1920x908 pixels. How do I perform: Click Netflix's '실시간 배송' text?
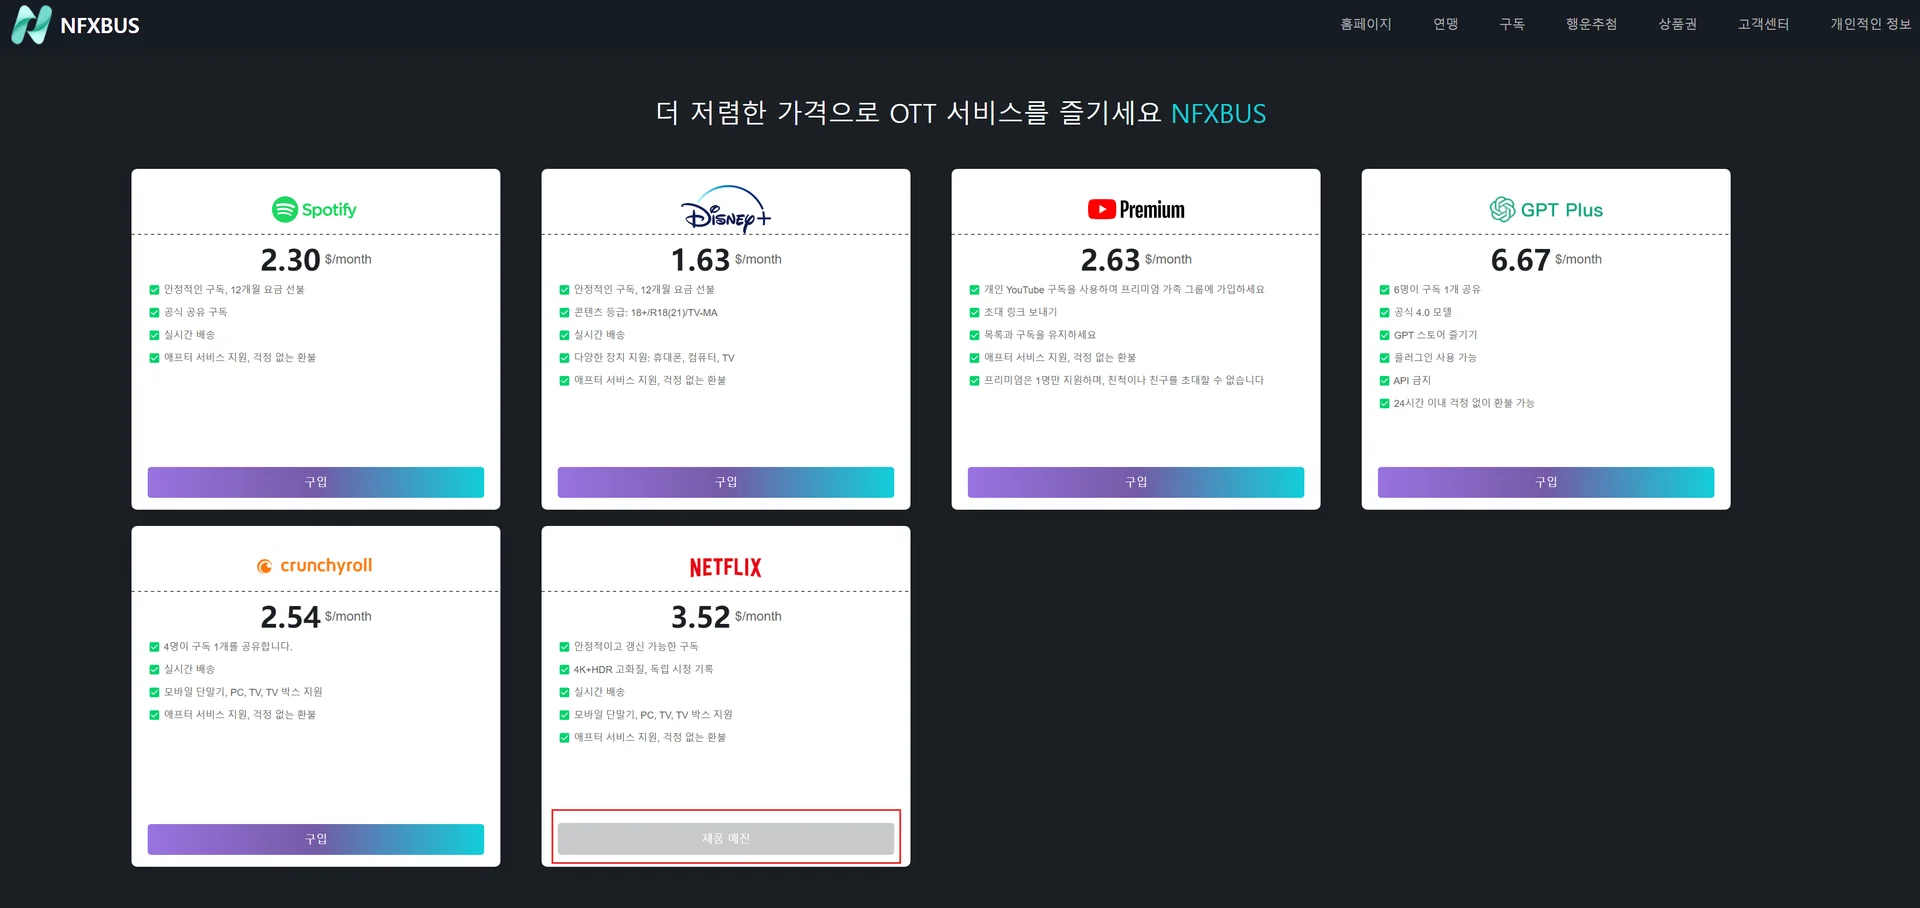pos(599,692)
